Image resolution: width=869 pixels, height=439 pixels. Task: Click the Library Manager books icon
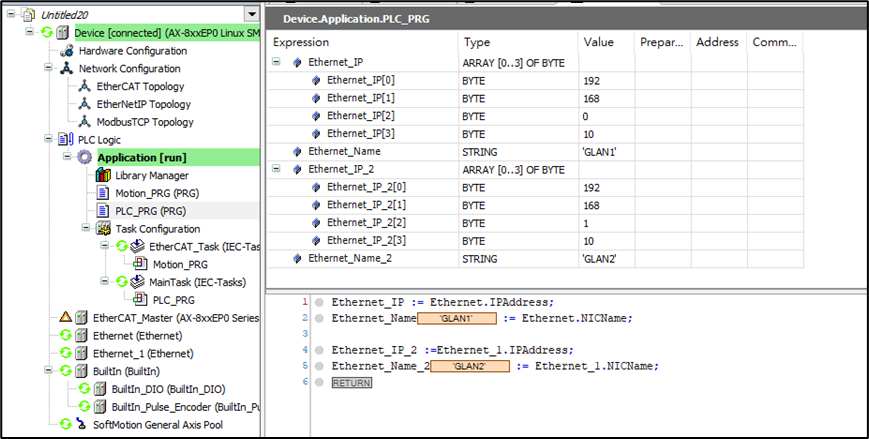pos(103,175)
